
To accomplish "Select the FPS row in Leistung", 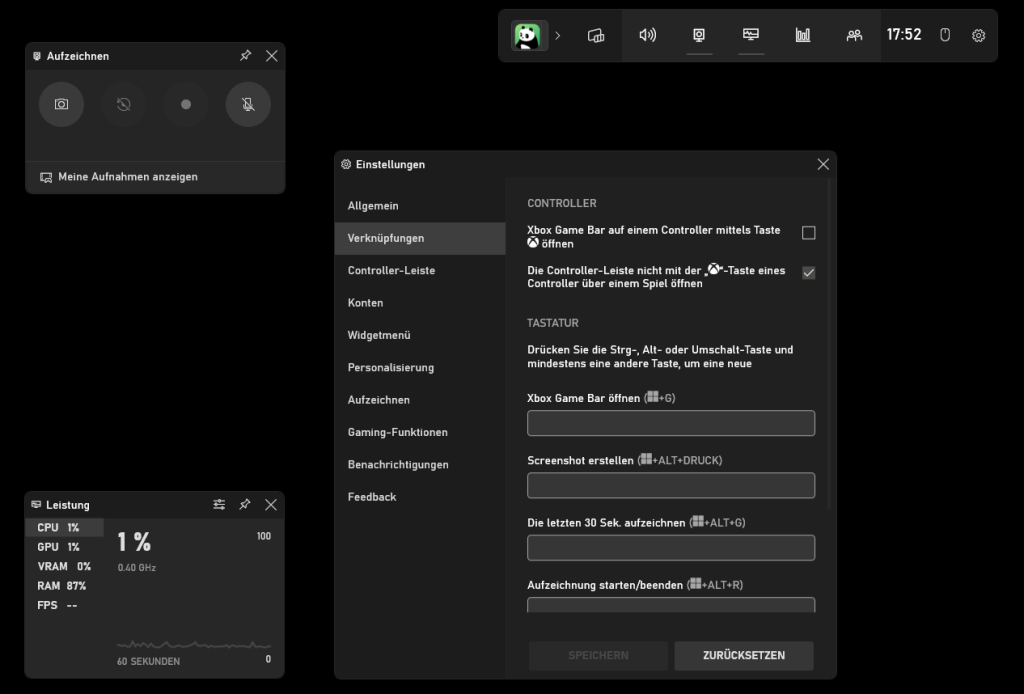I will coord(64,606).
